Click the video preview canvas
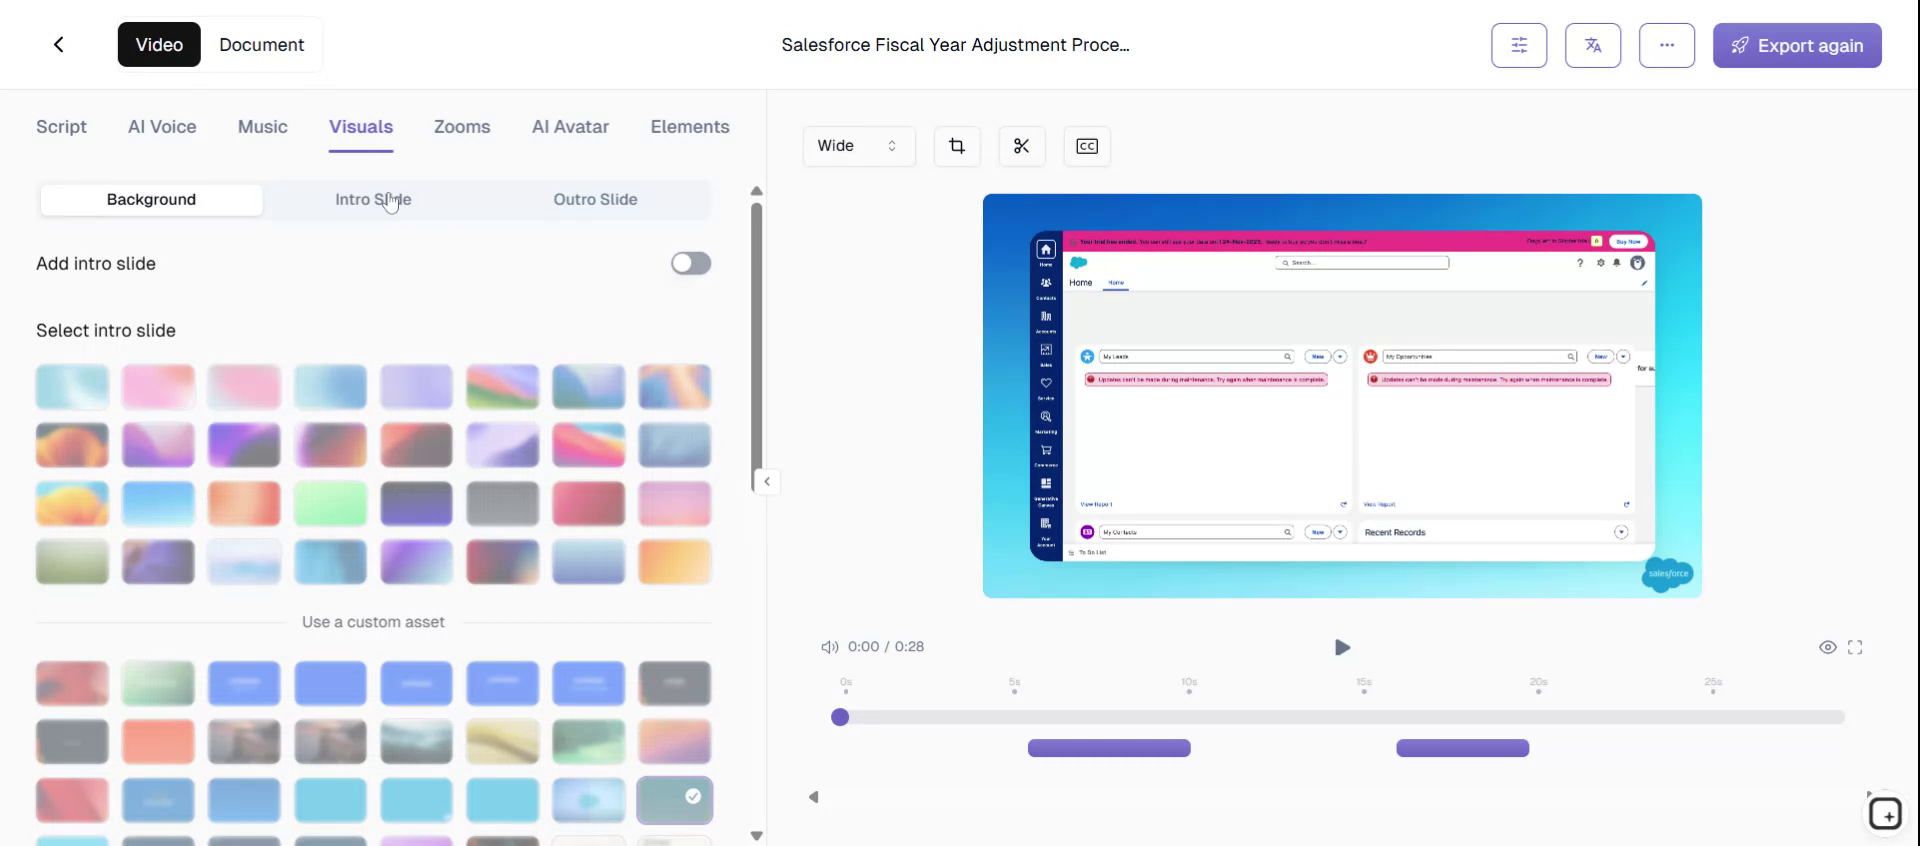This screenshot has height=846, width=1920. (x=1342, y=396)
